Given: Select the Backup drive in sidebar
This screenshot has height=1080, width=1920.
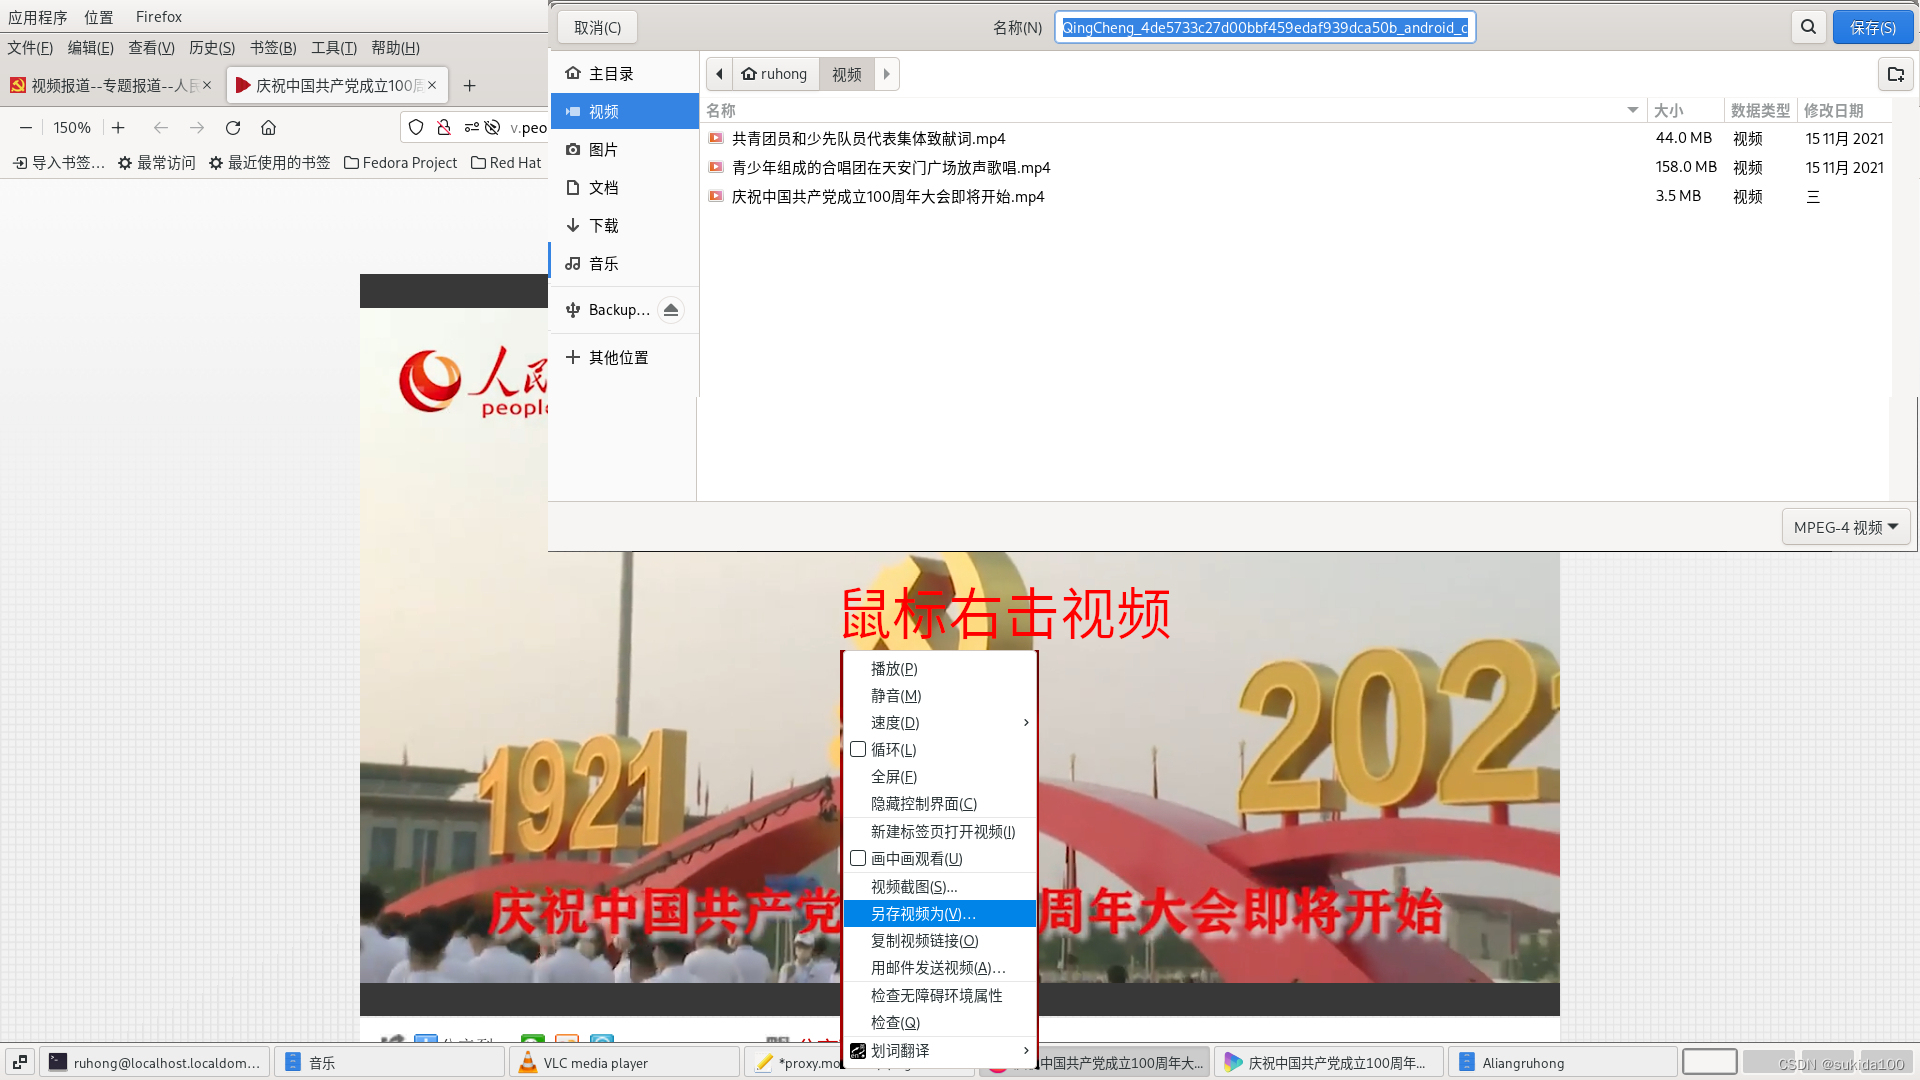Looking at the screenshot, I should (x=608, y=310).
